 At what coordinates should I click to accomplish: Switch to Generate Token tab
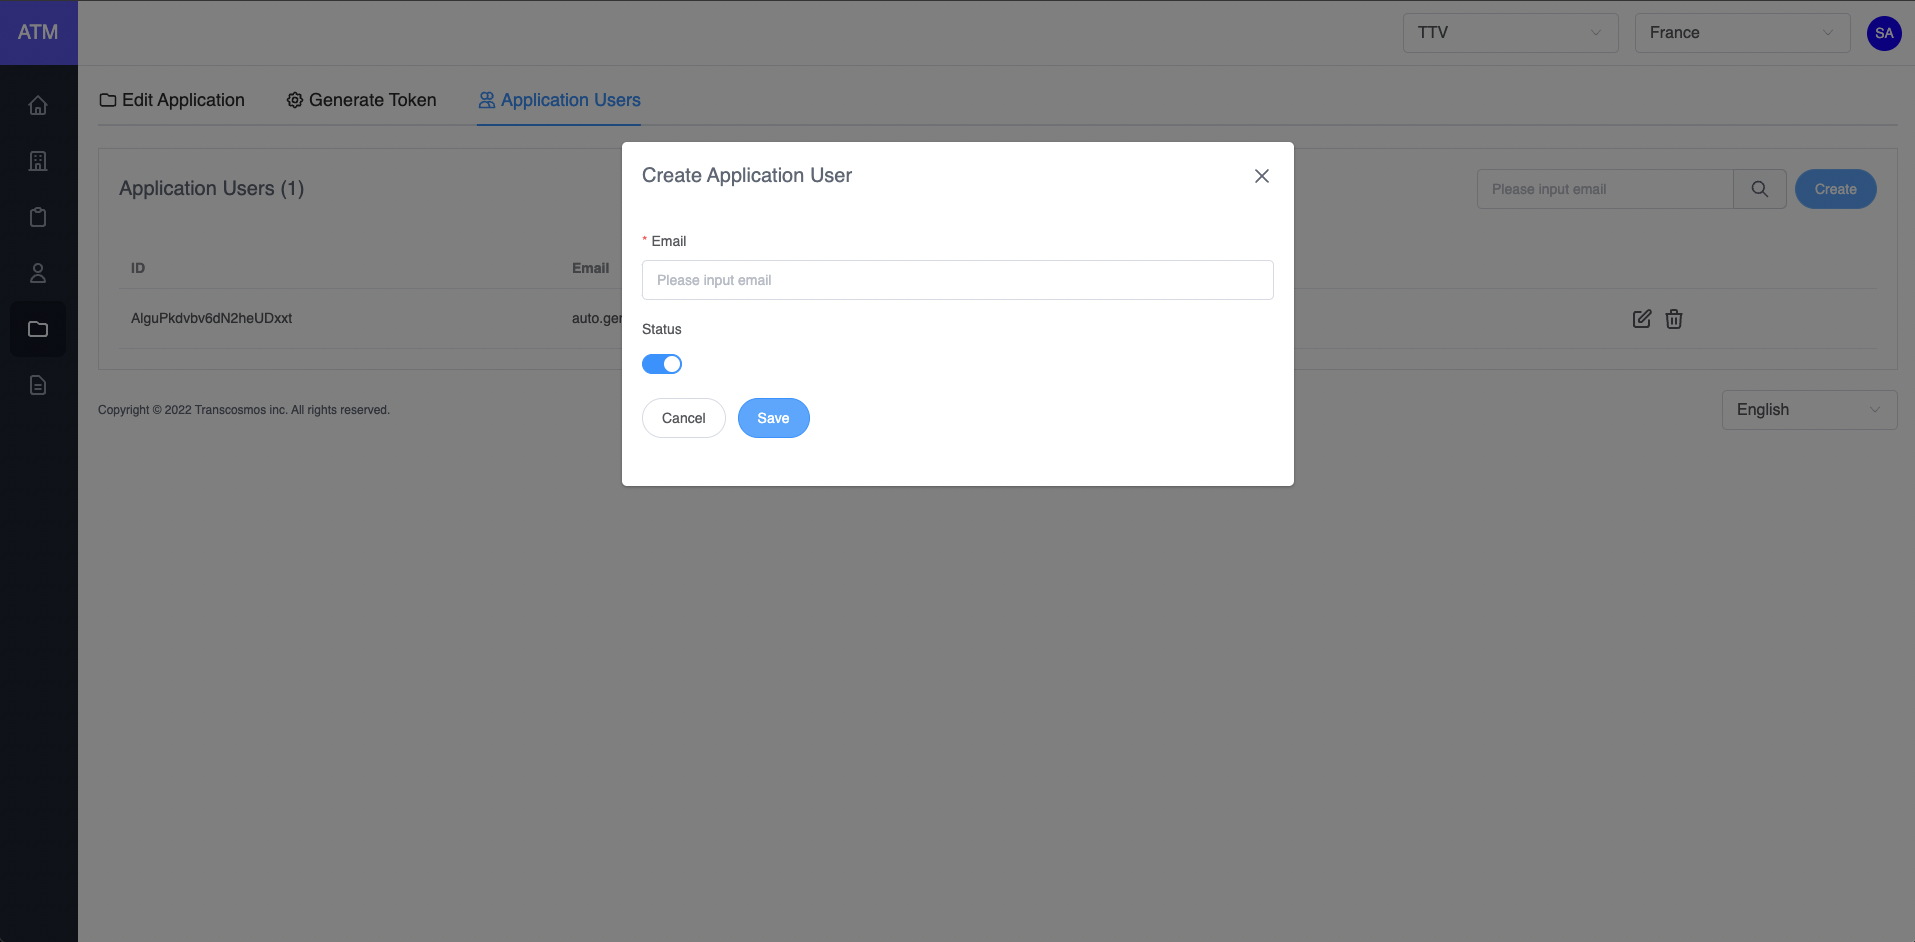[361, 100]
